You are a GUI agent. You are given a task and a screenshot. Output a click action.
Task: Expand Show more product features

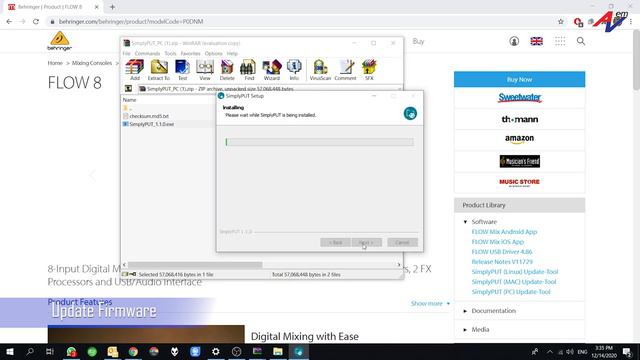[x=430, y=303]
